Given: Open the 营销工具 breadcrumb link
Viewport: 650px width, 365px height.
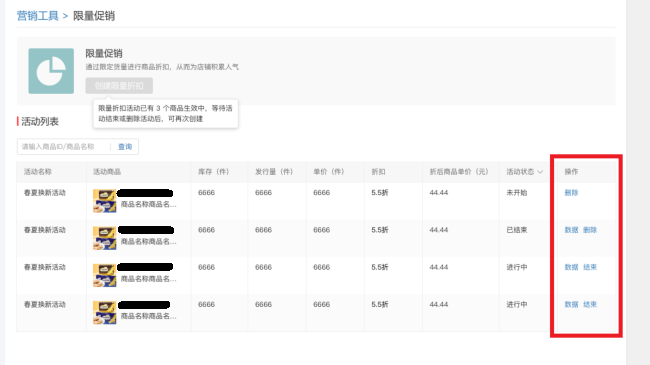Looking at the screenshot, I should (37, 16).
